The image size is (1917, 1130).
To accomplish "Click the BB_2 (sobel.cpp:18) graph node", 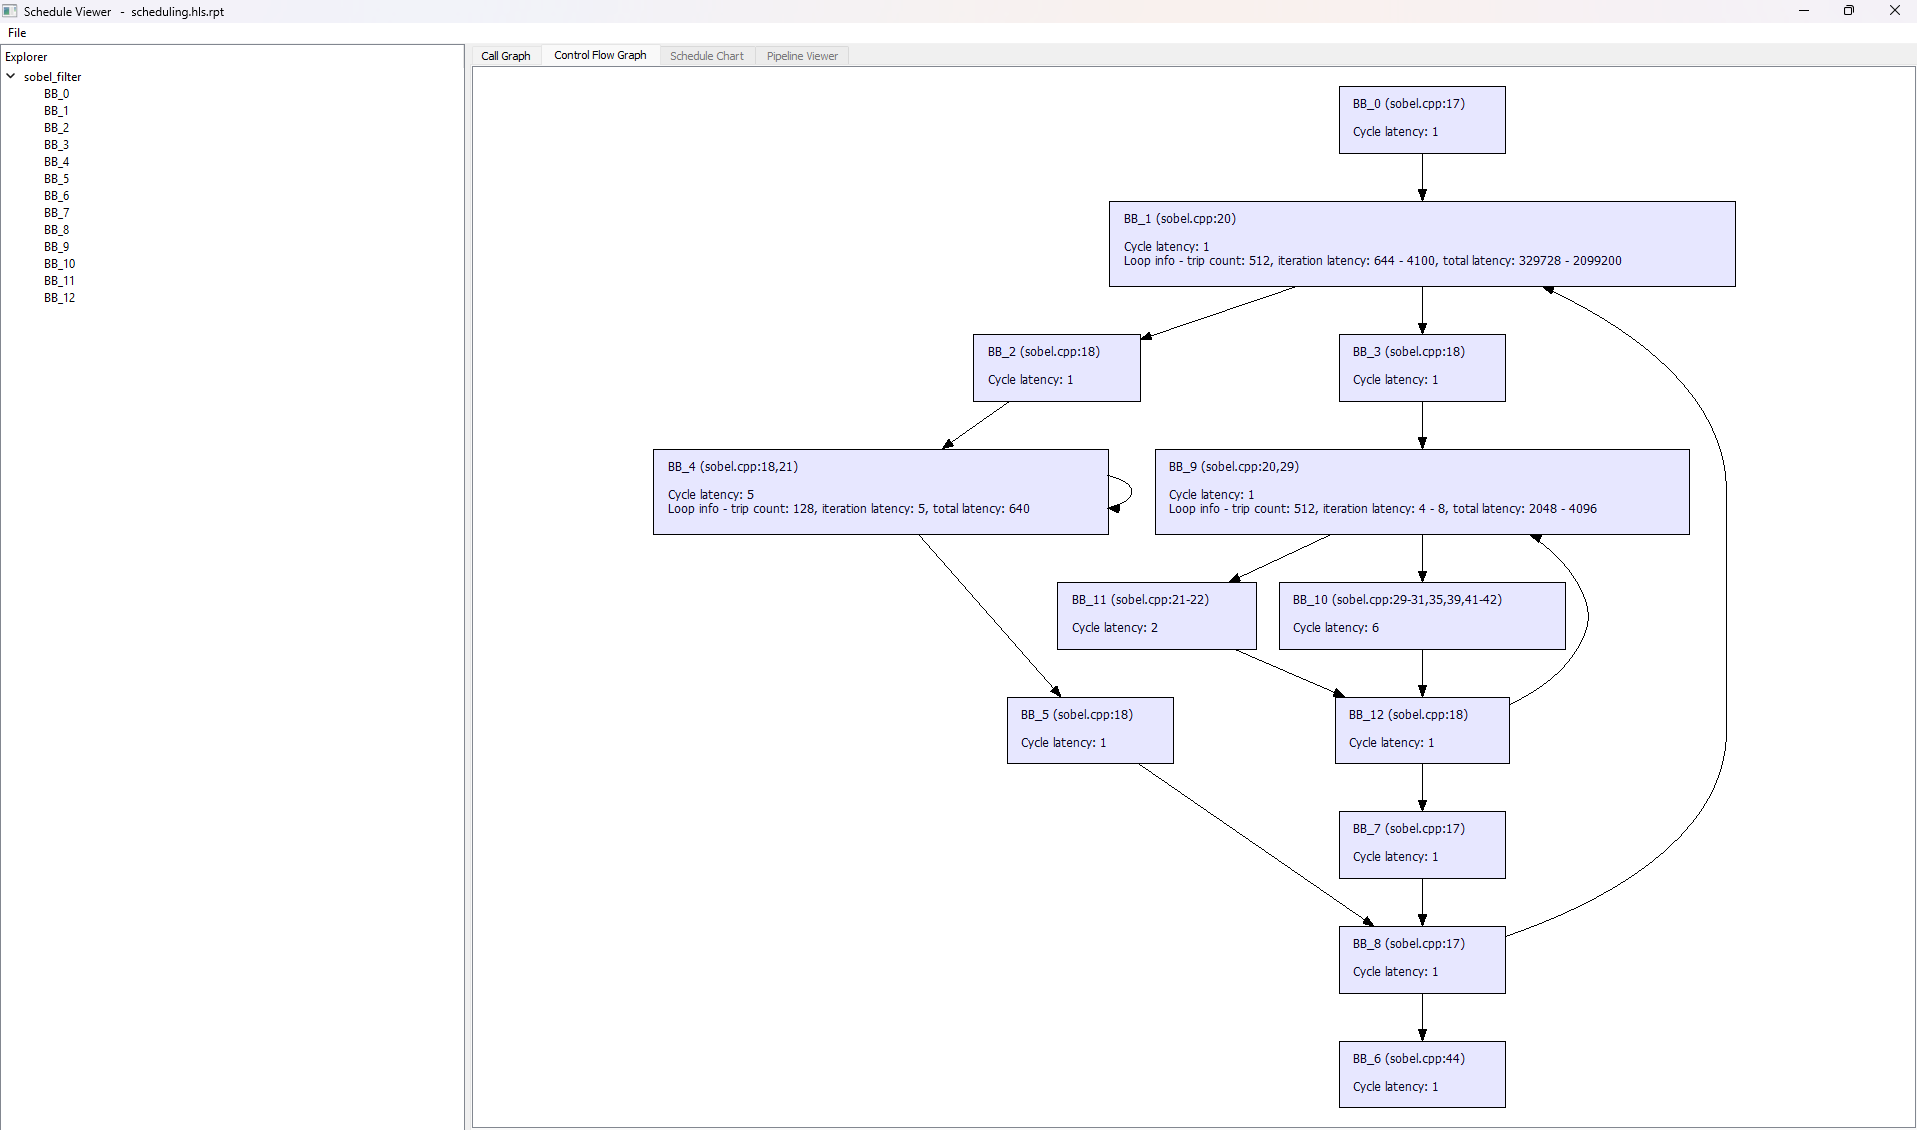I will [1057, 368].
